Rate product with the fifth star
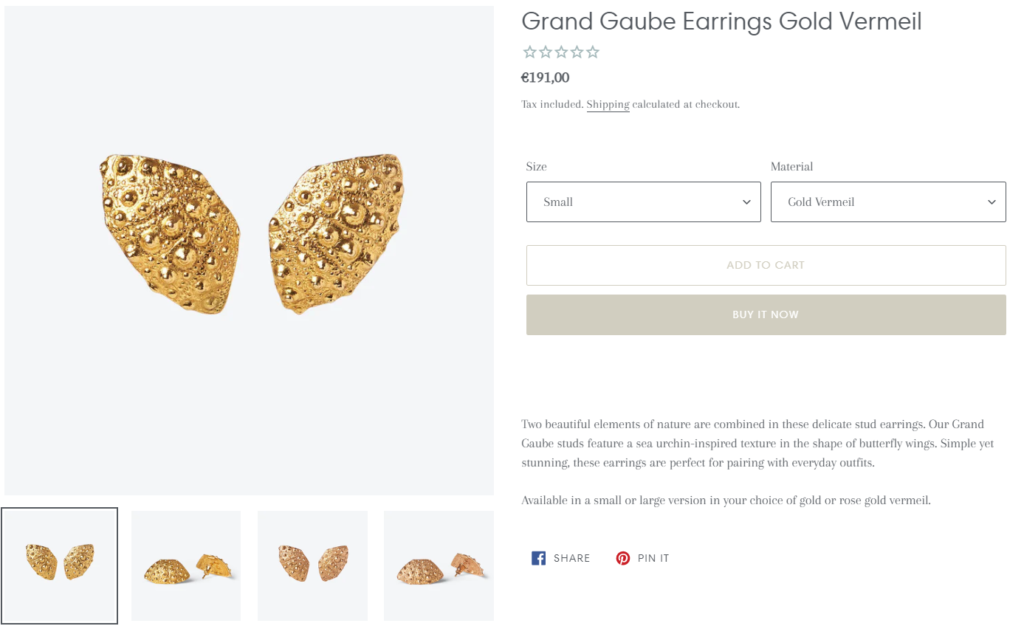Screen dimensions: 1024x626 [592, 52]
